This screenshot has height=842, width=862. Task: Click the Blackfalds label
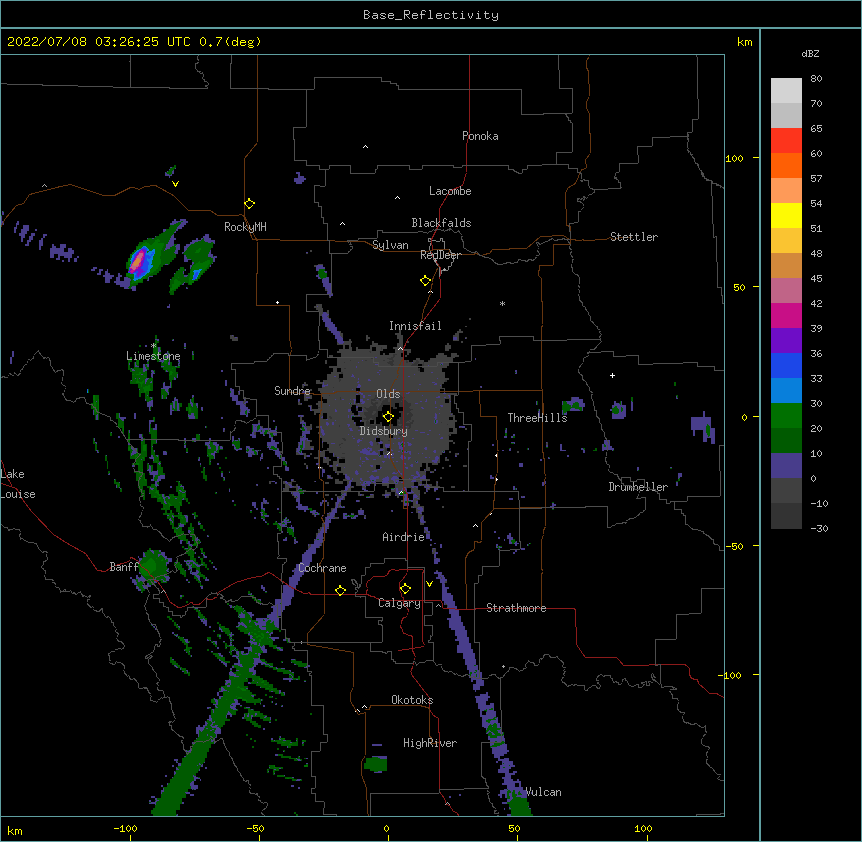[441, 223]
